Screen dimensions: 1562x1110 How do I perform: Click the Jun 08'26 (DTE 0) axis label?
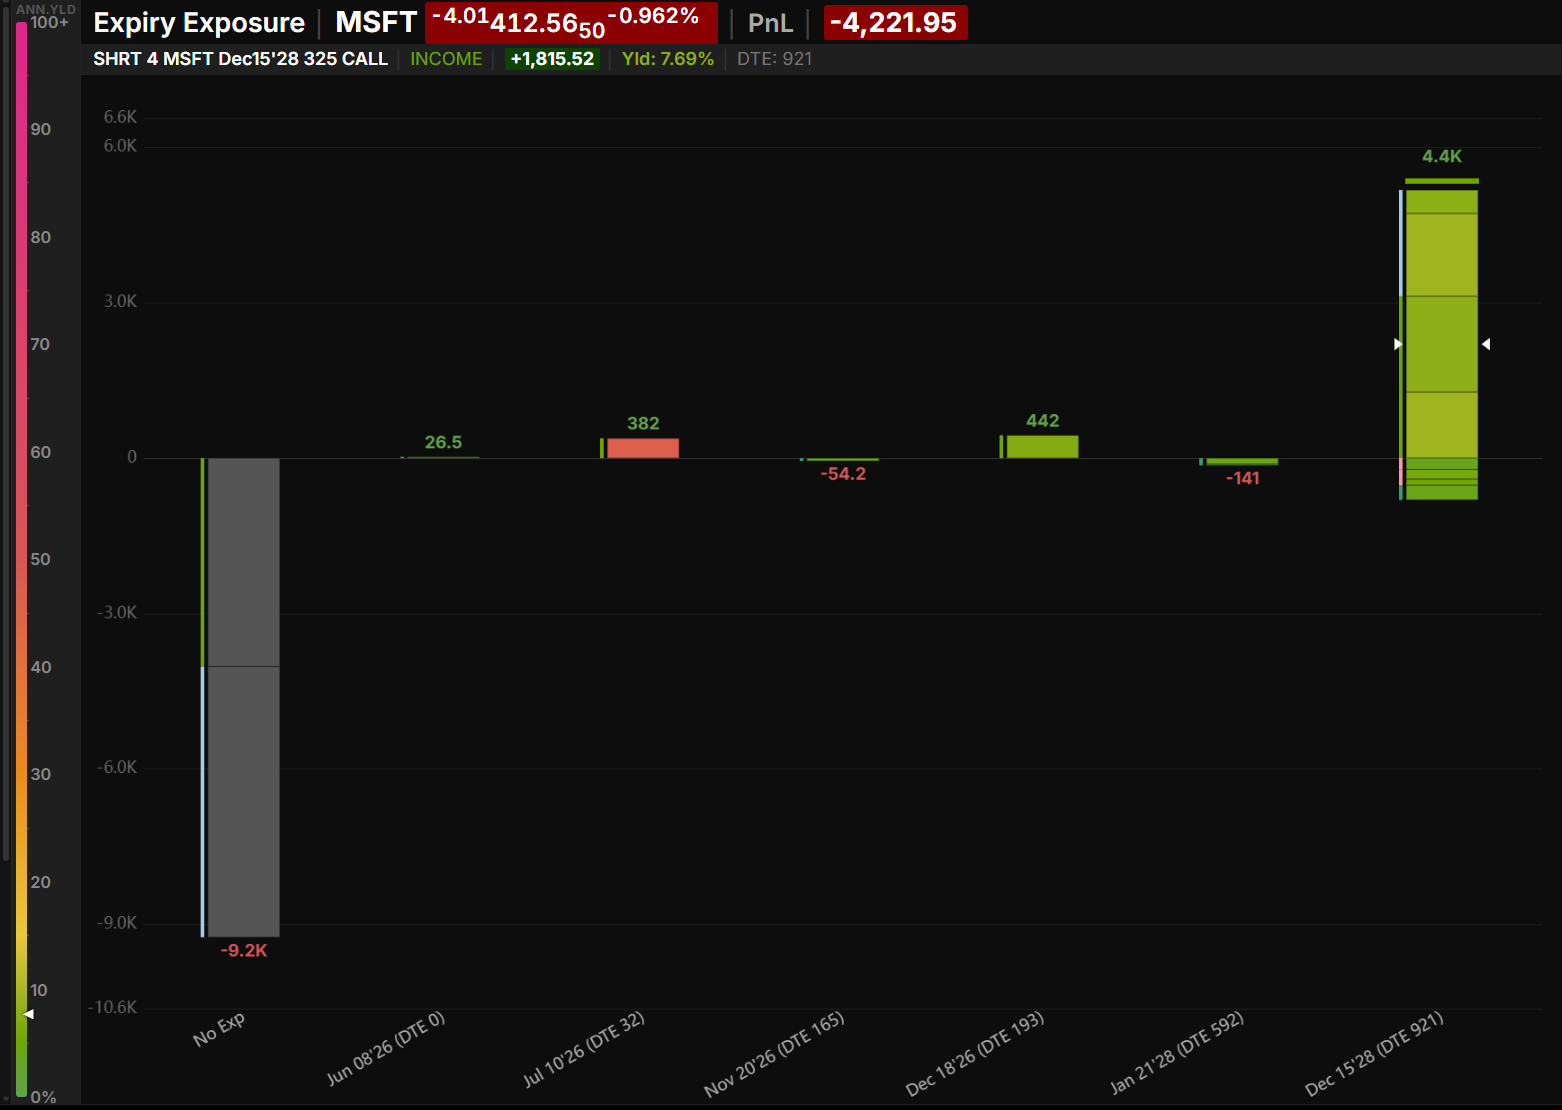coord(386,1048)
